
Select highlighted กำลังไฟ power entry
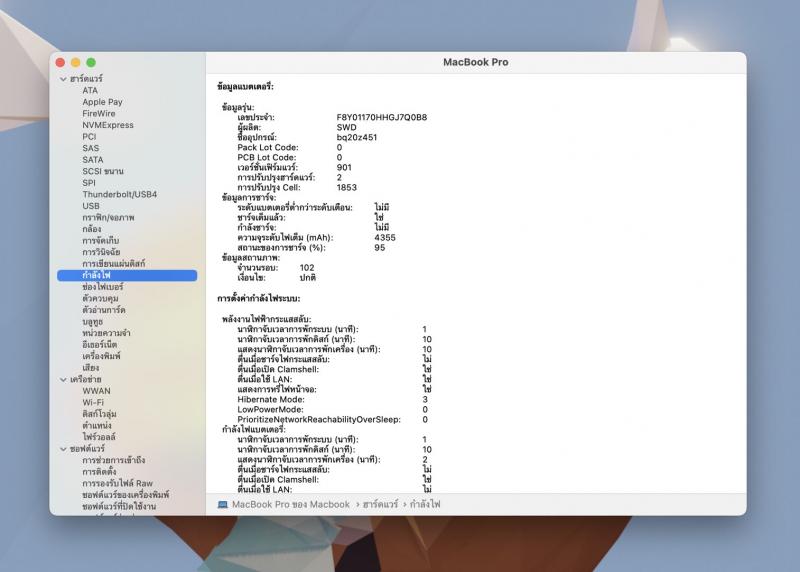pos(127,276)
